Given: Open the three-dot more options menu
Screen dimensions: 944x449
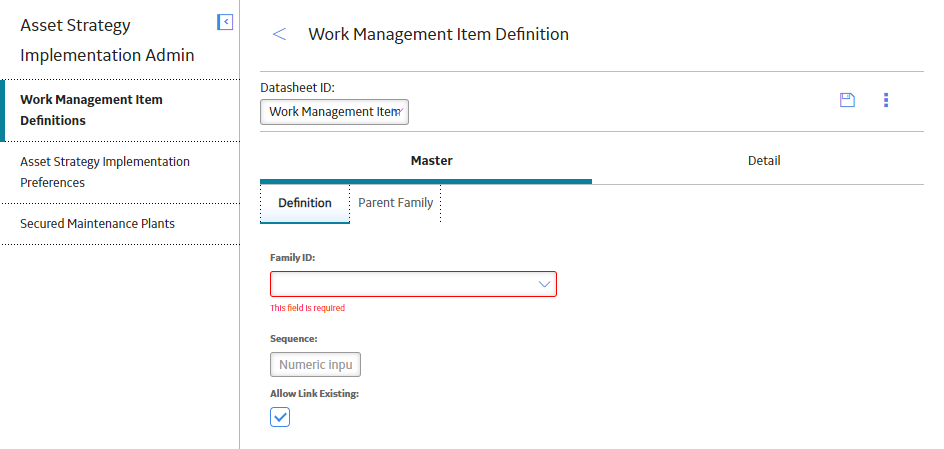Looking at the screenshot, I should [886, 100].
